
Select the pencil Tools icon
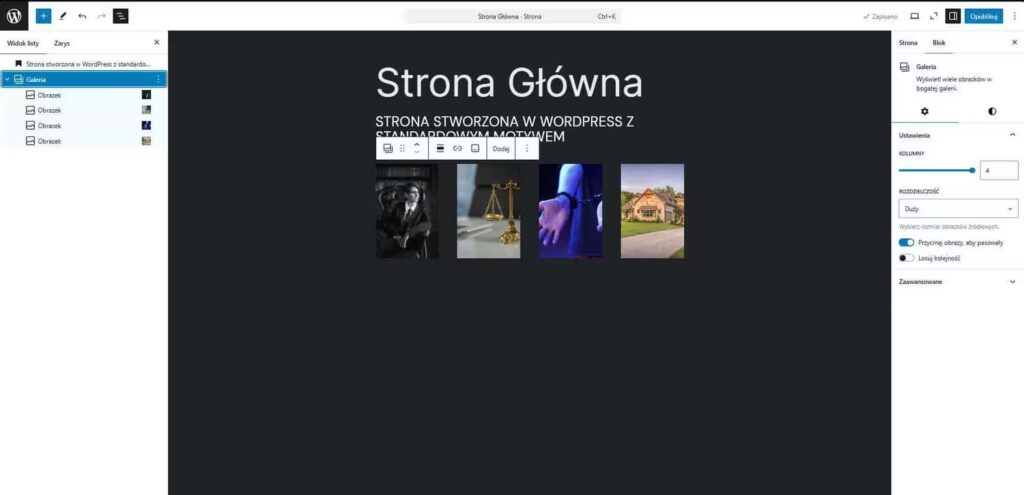(x=63, y=16)
